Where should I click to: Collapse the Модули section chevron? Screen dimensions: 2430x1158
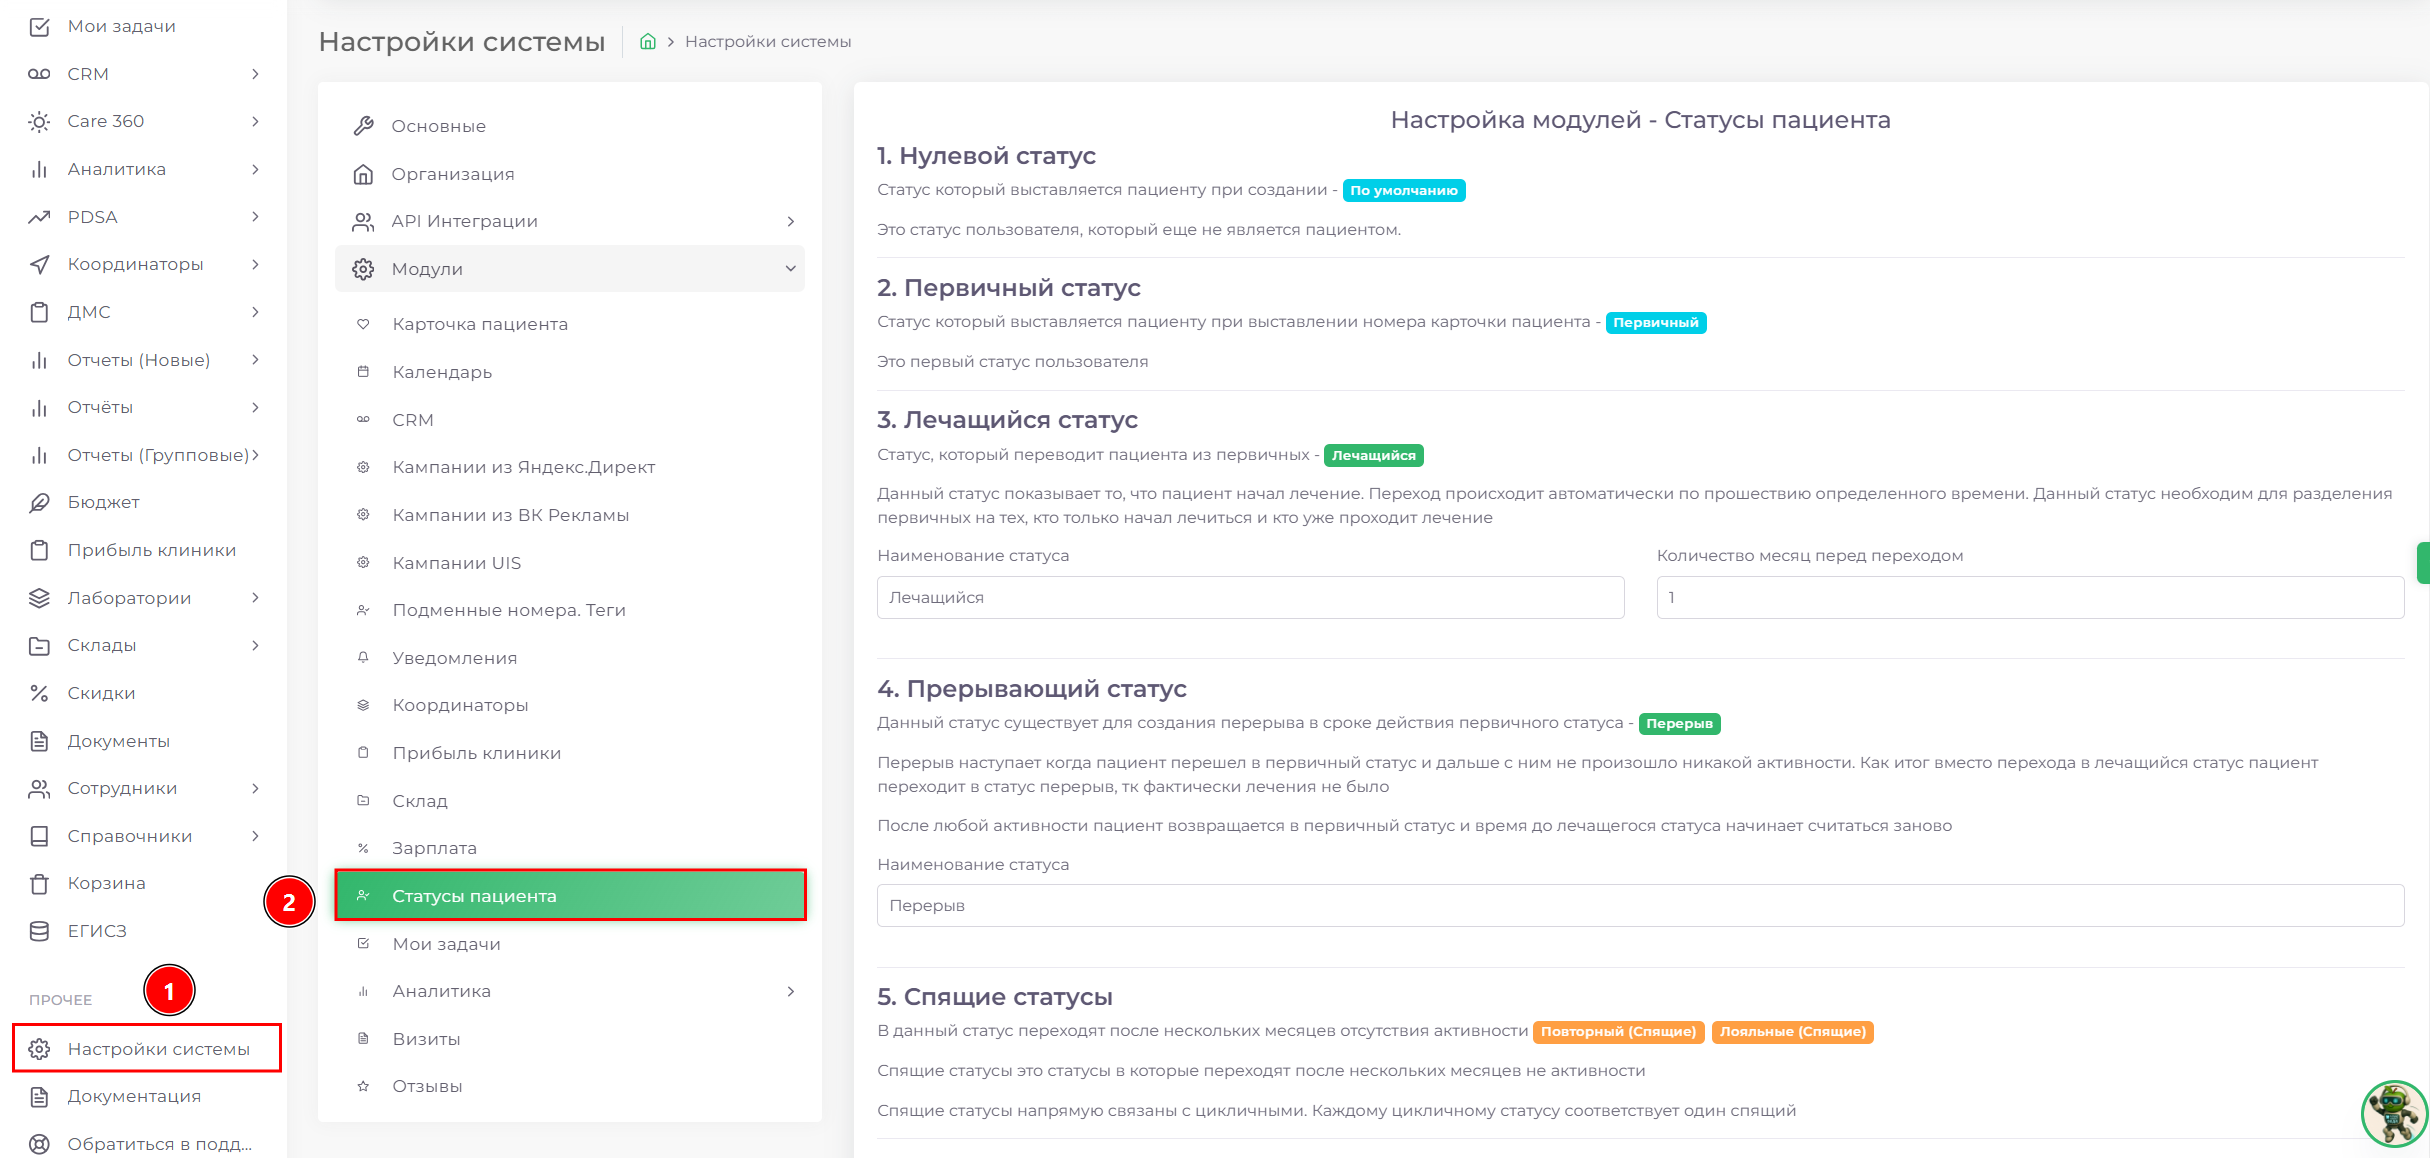coord(791,269)
